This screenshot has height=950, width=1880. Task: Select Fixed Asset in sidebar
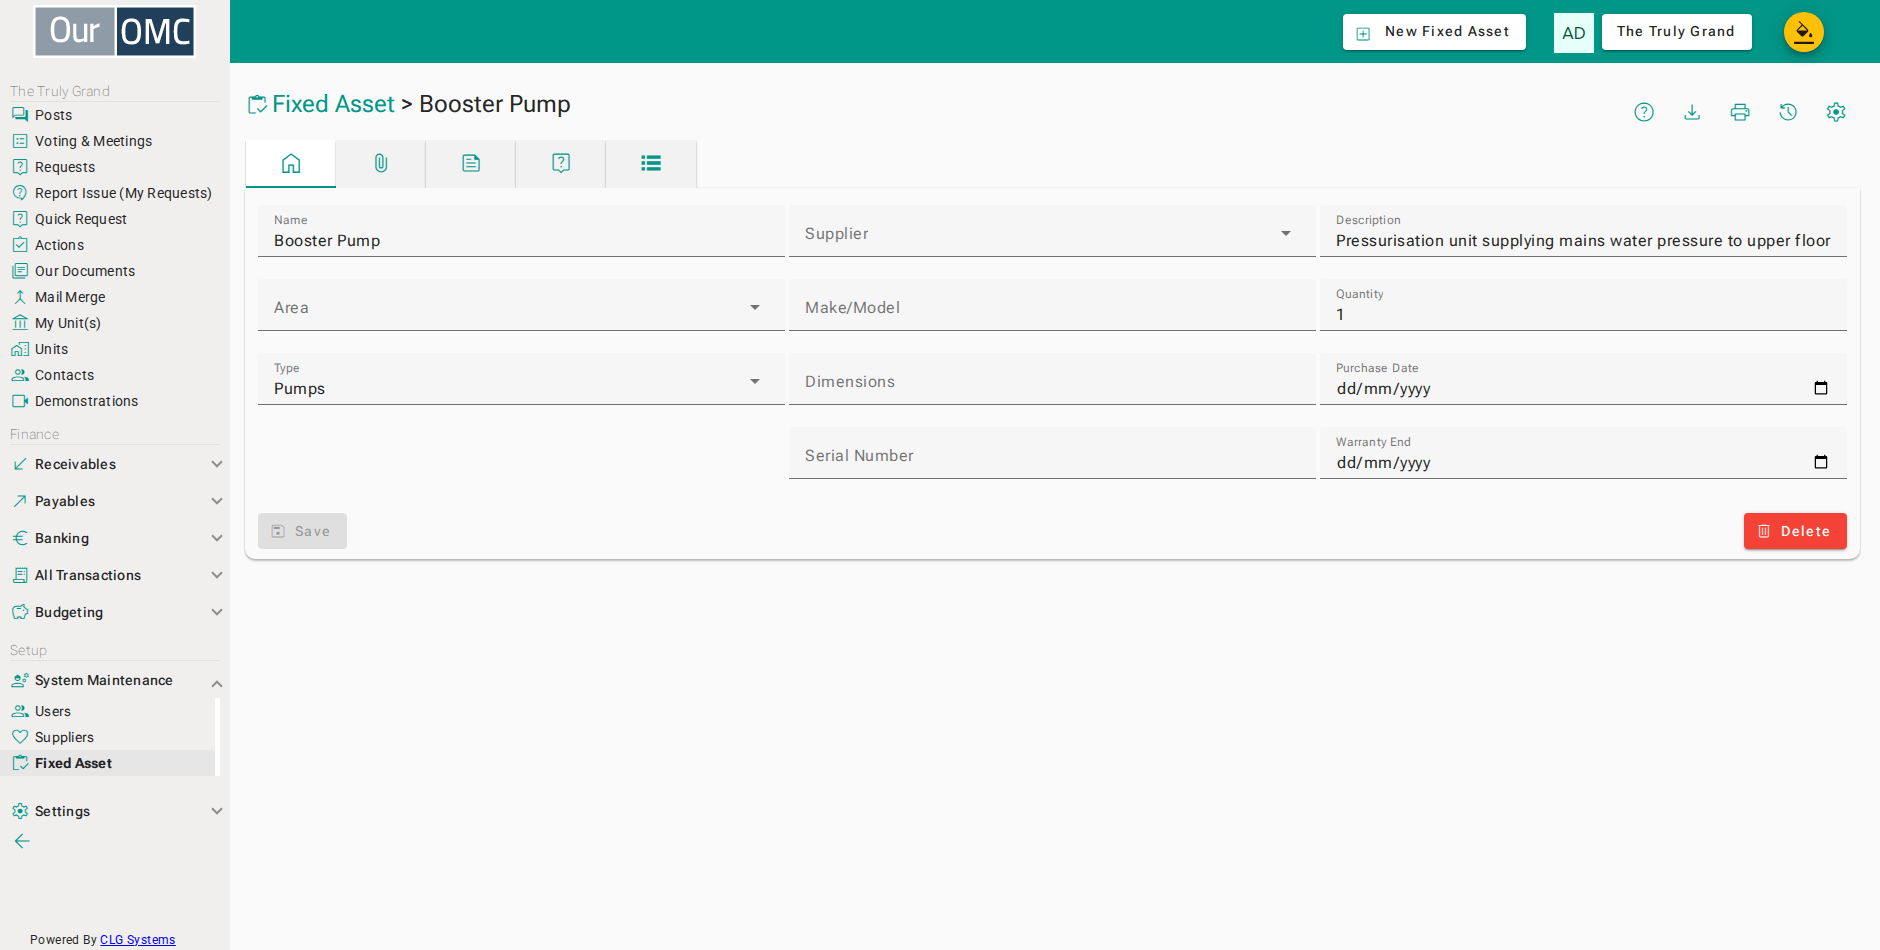[x=108, y=763]
